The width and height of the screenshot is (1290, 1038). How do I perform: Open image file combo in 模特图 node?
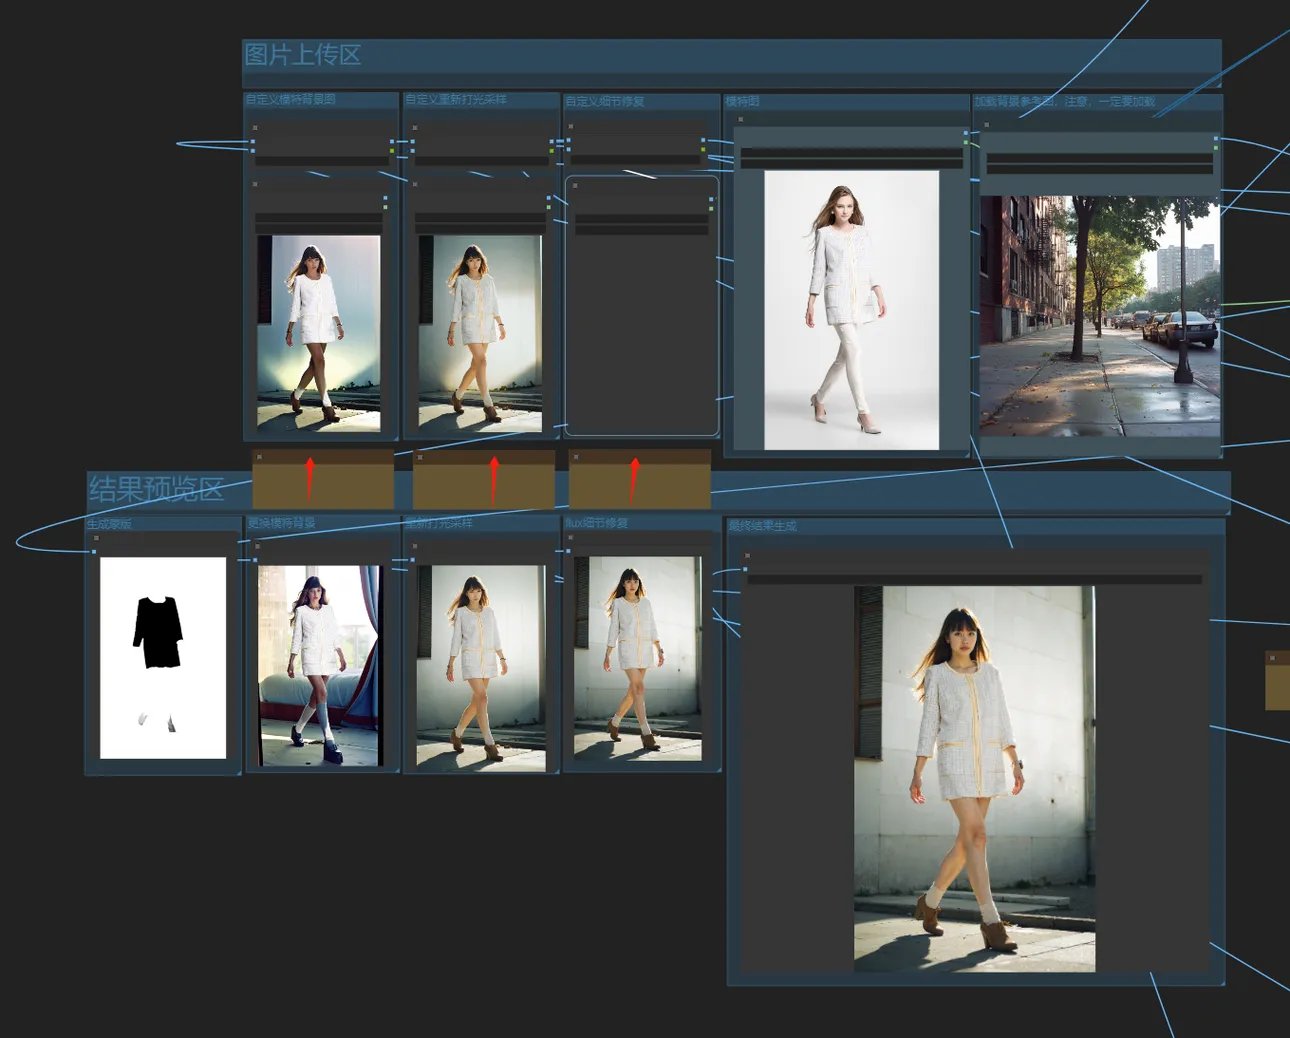pos(851,153)
